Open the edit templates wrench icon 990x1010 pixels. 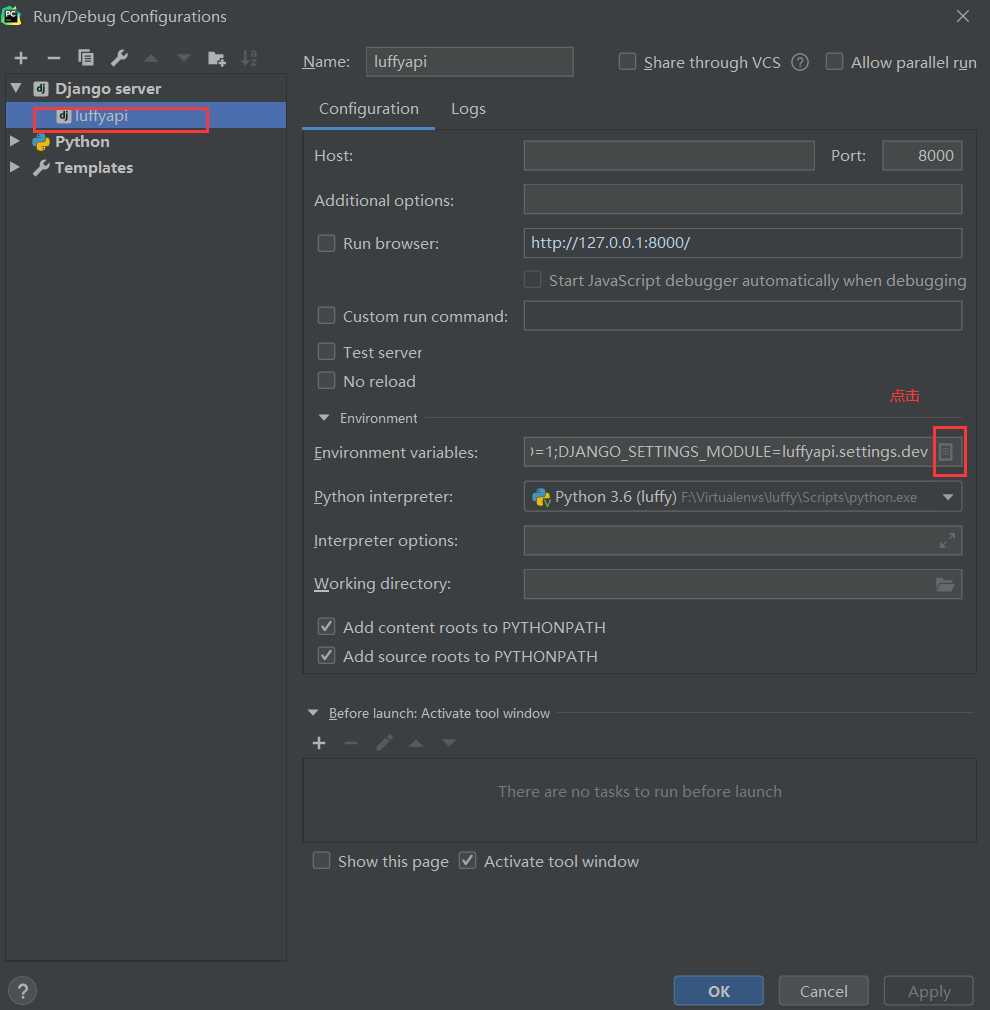[x=119, y=58]
